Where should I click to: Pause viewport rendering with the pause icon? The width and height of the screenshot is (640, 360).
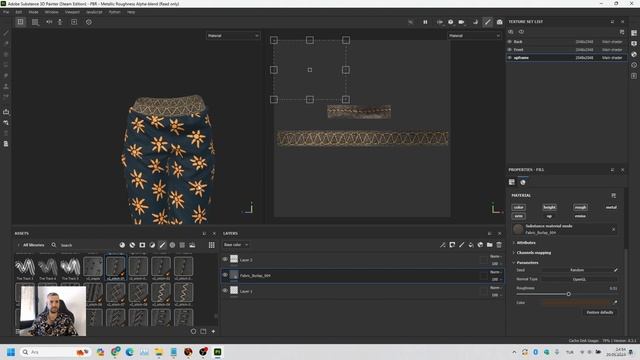pyautogui.click(x=425, y=22)
